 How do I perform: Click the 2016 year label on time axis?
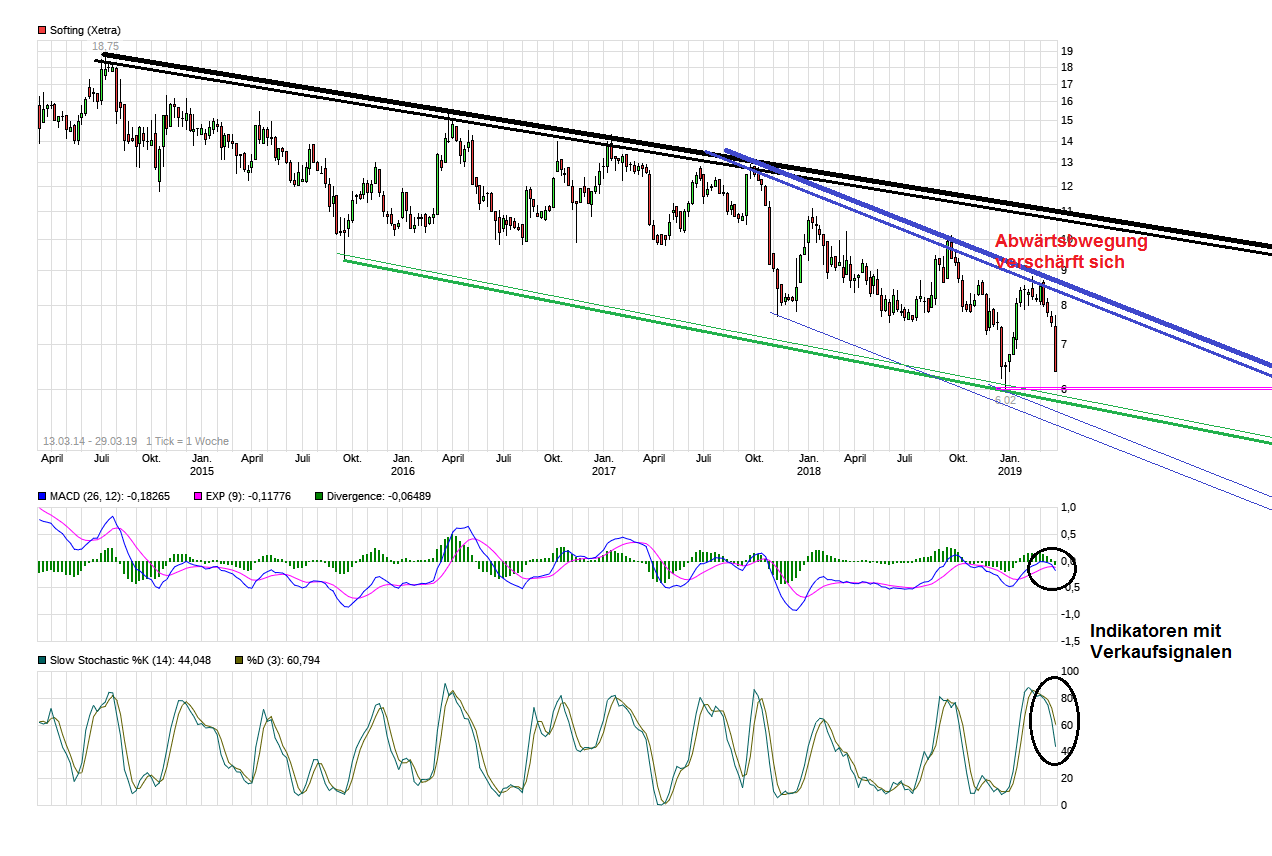point(402,471)
